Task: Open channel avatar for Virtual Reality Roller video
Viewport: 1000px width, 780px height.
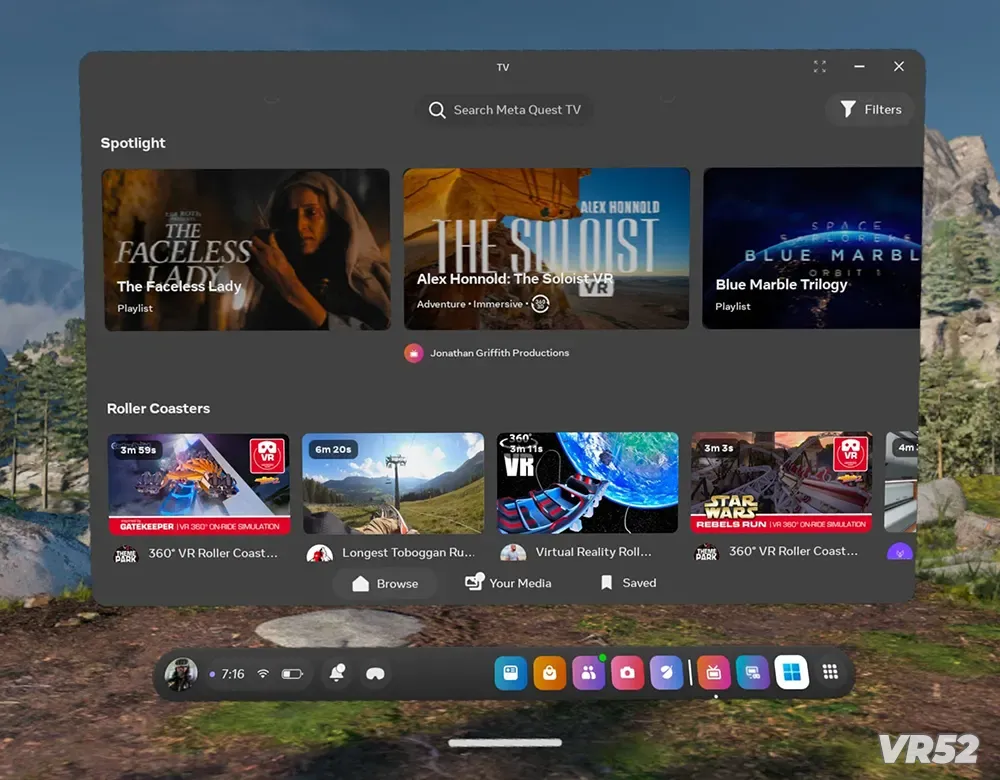Action: pyautogui.click(x=513, y=552)
